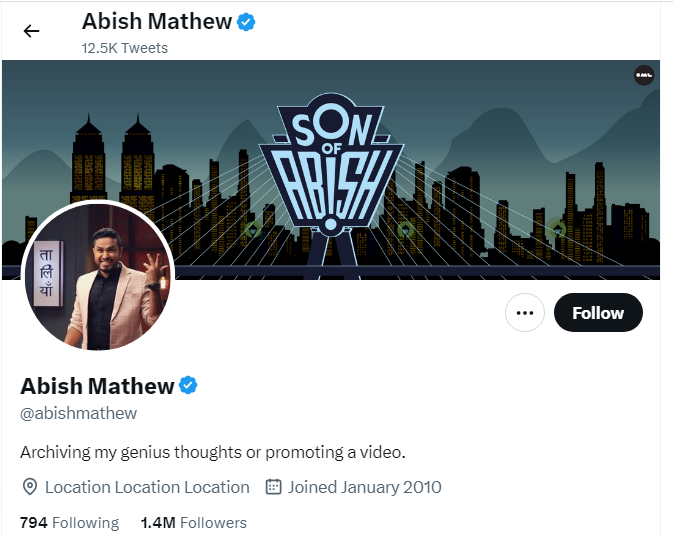Image resolution: width=673 pixels, height=536 pixels.
Task: Click the Joined January 2010 text
Action: tap(364, 487)
